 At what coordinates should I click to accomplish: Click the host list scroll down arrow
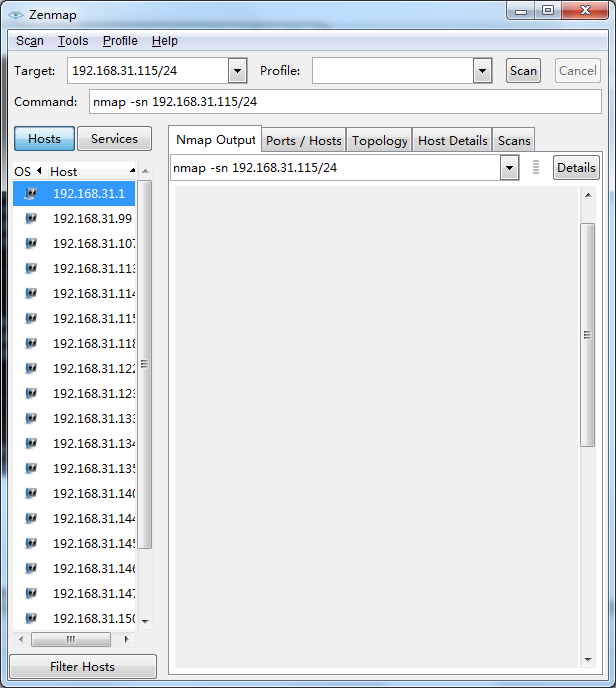pyautogui.click(x=146, y=621)
